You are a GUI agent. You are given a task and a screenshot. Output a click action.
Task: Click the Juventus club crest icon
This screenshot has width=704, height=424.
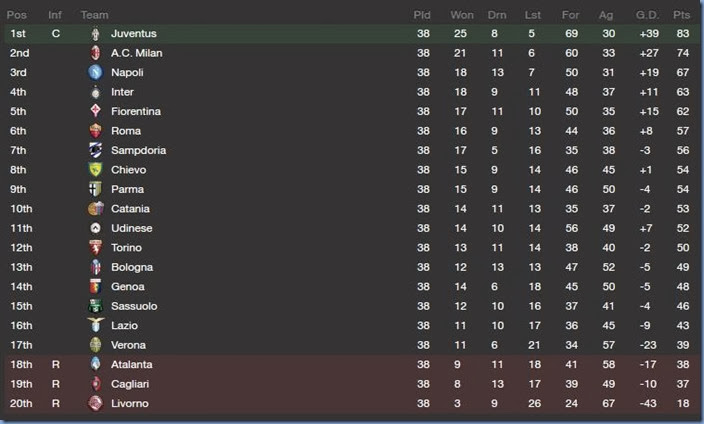96,34
